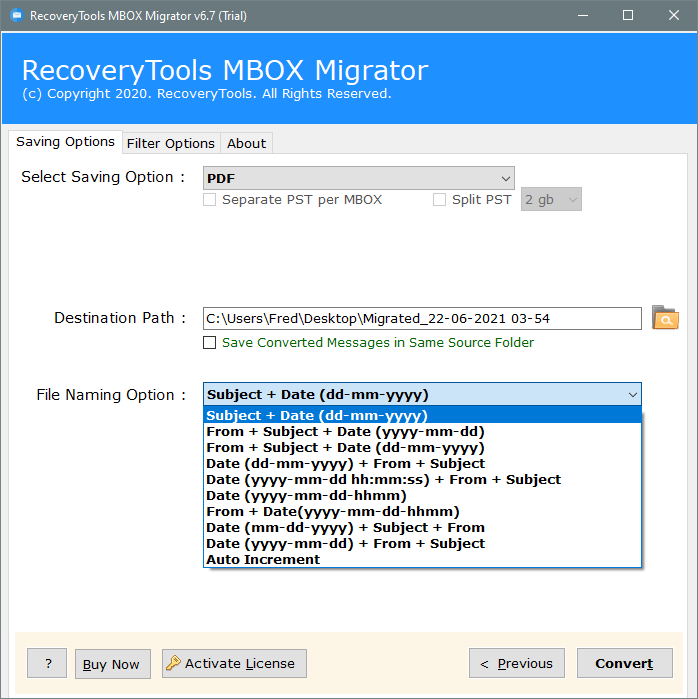Select Date (yyyy-mm-dd) + From + Subject

(x=422, y=544)
